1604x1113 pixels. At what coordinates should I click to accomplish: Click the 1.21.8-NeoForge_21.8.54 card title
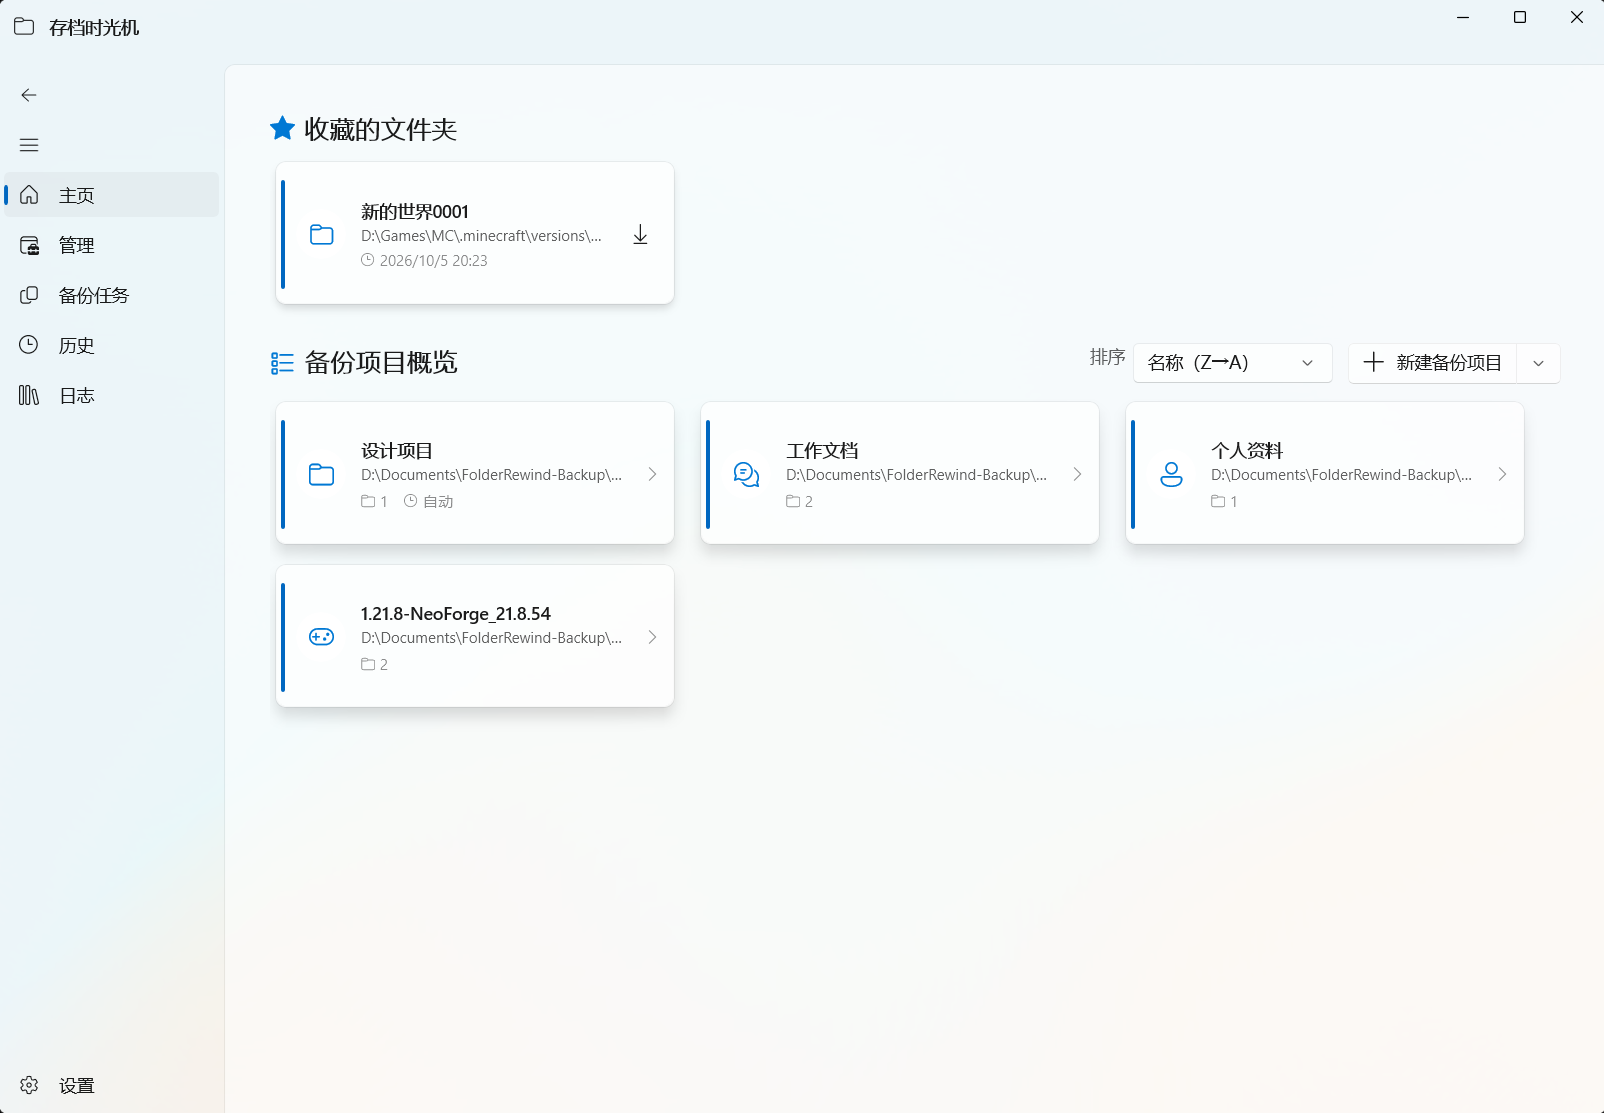pos(456,614)
